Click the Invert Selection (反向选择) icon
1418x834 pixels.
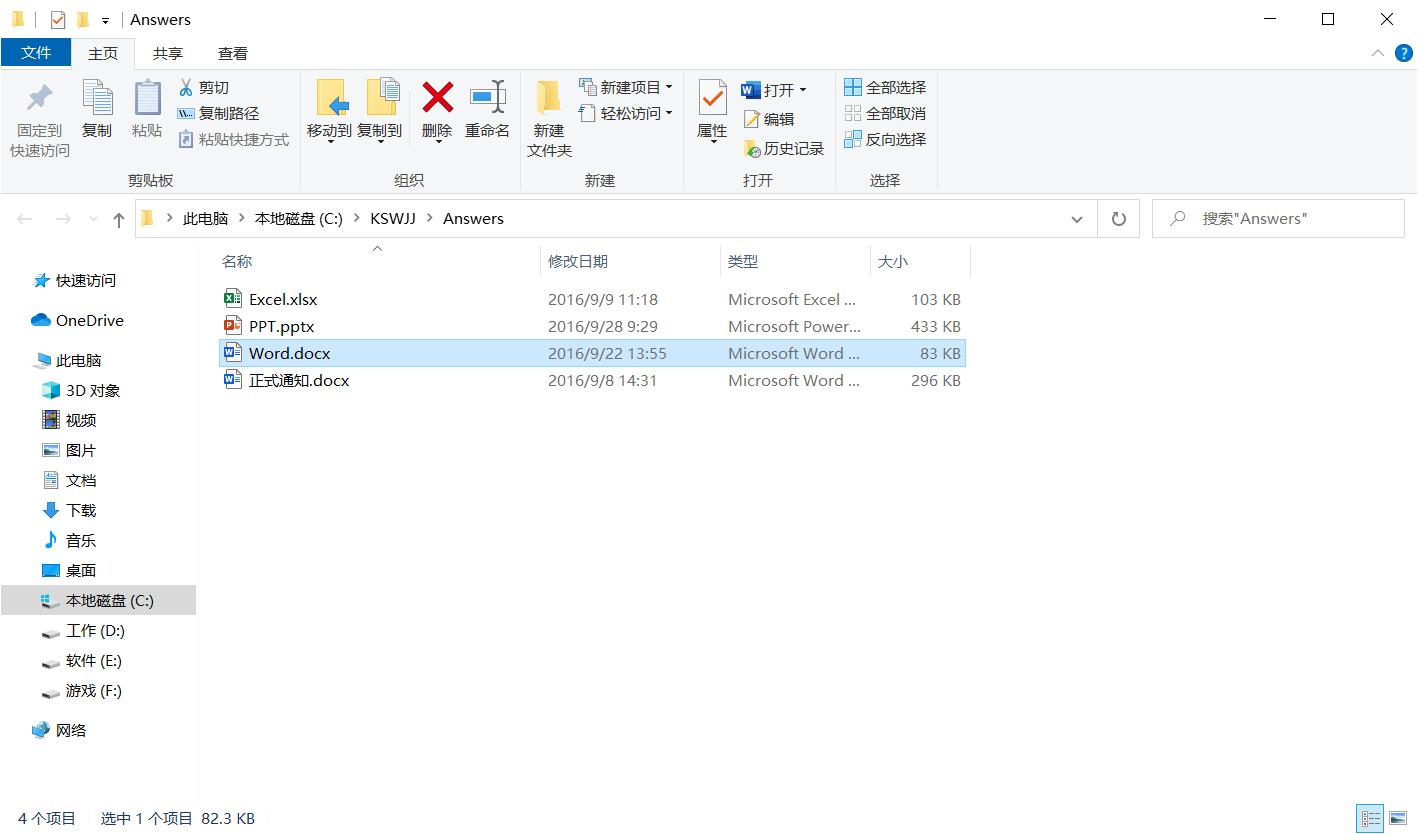(884, 139)
